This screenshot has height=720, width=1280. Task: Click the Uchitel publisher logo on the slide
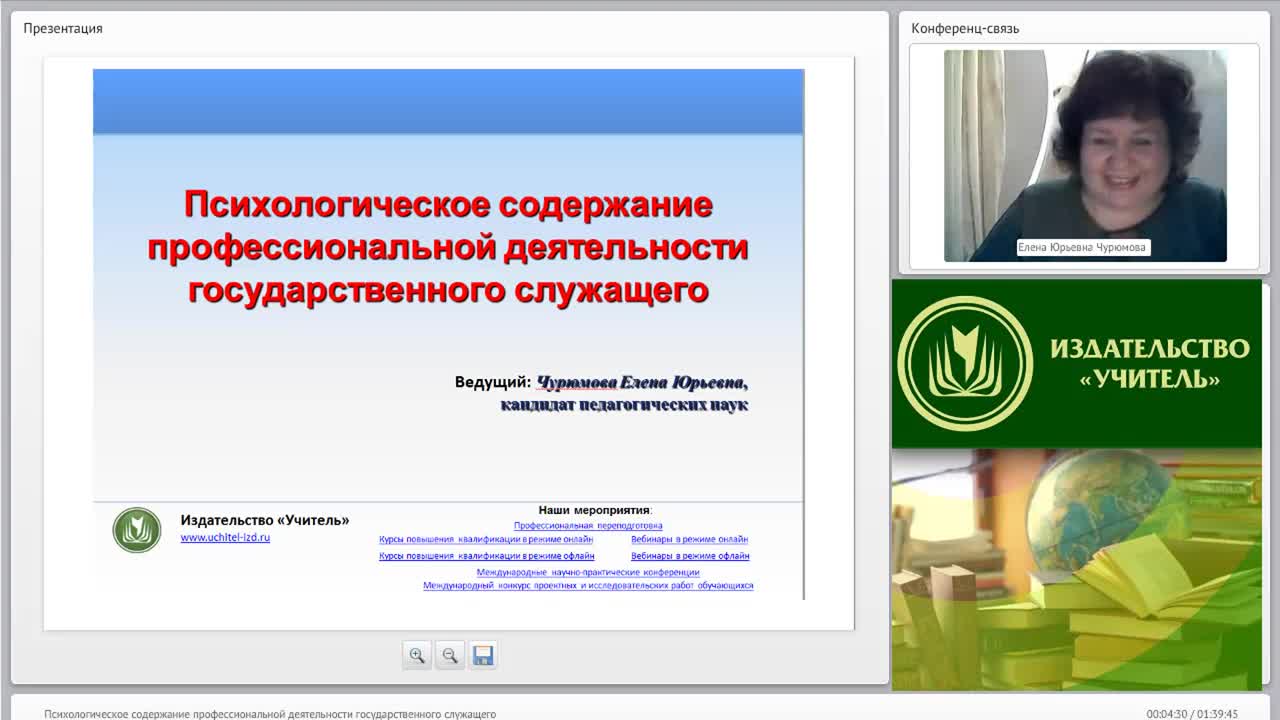tap(137, 530)
